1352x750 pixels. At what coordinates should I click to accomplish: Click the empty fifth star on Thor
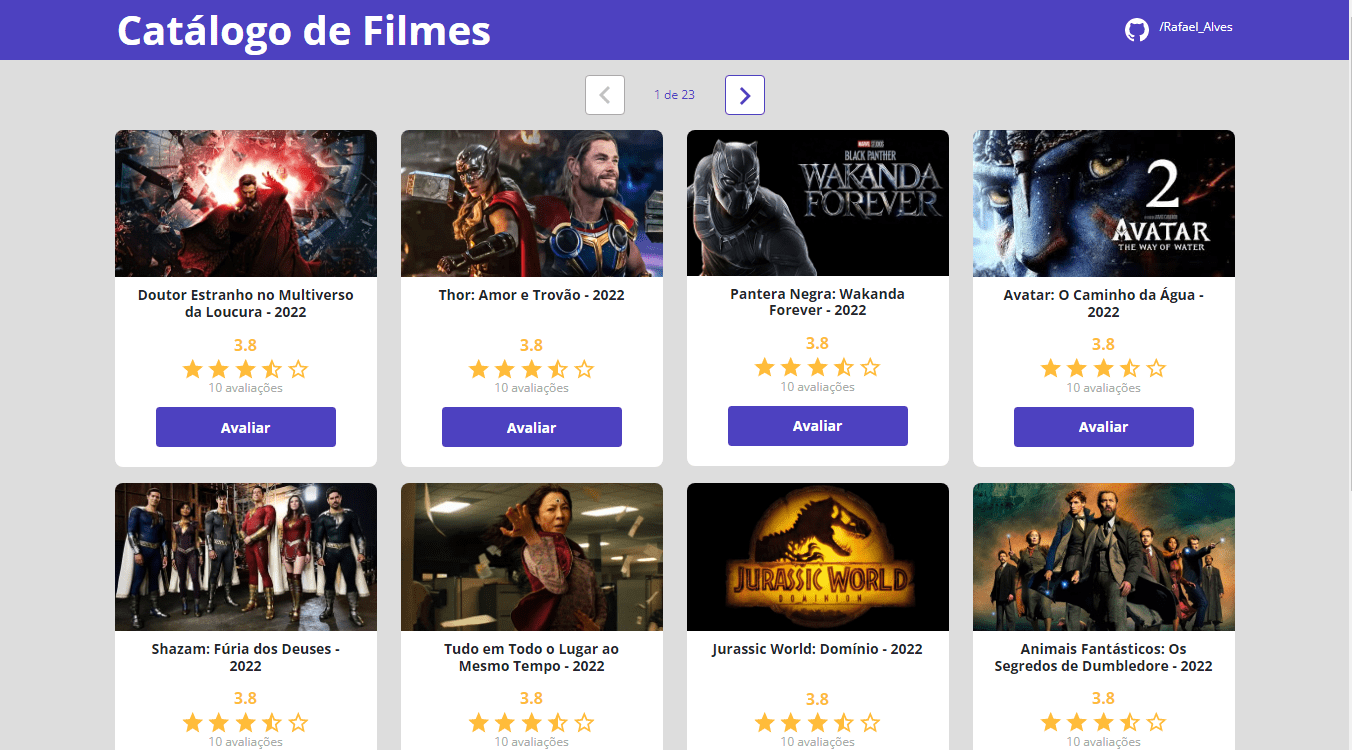click(x=584, y=369)
